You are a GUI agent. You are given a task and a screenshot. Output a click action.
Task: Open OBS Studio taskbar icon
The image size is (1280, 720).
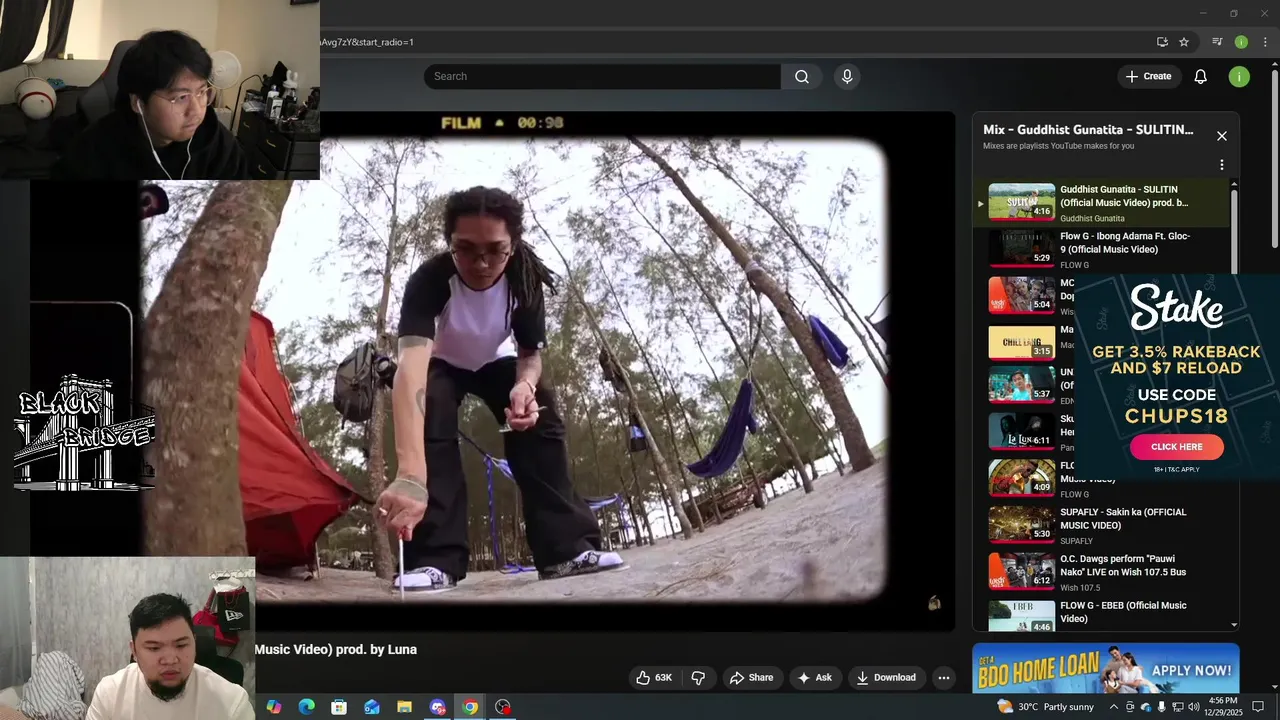point(503,707)
